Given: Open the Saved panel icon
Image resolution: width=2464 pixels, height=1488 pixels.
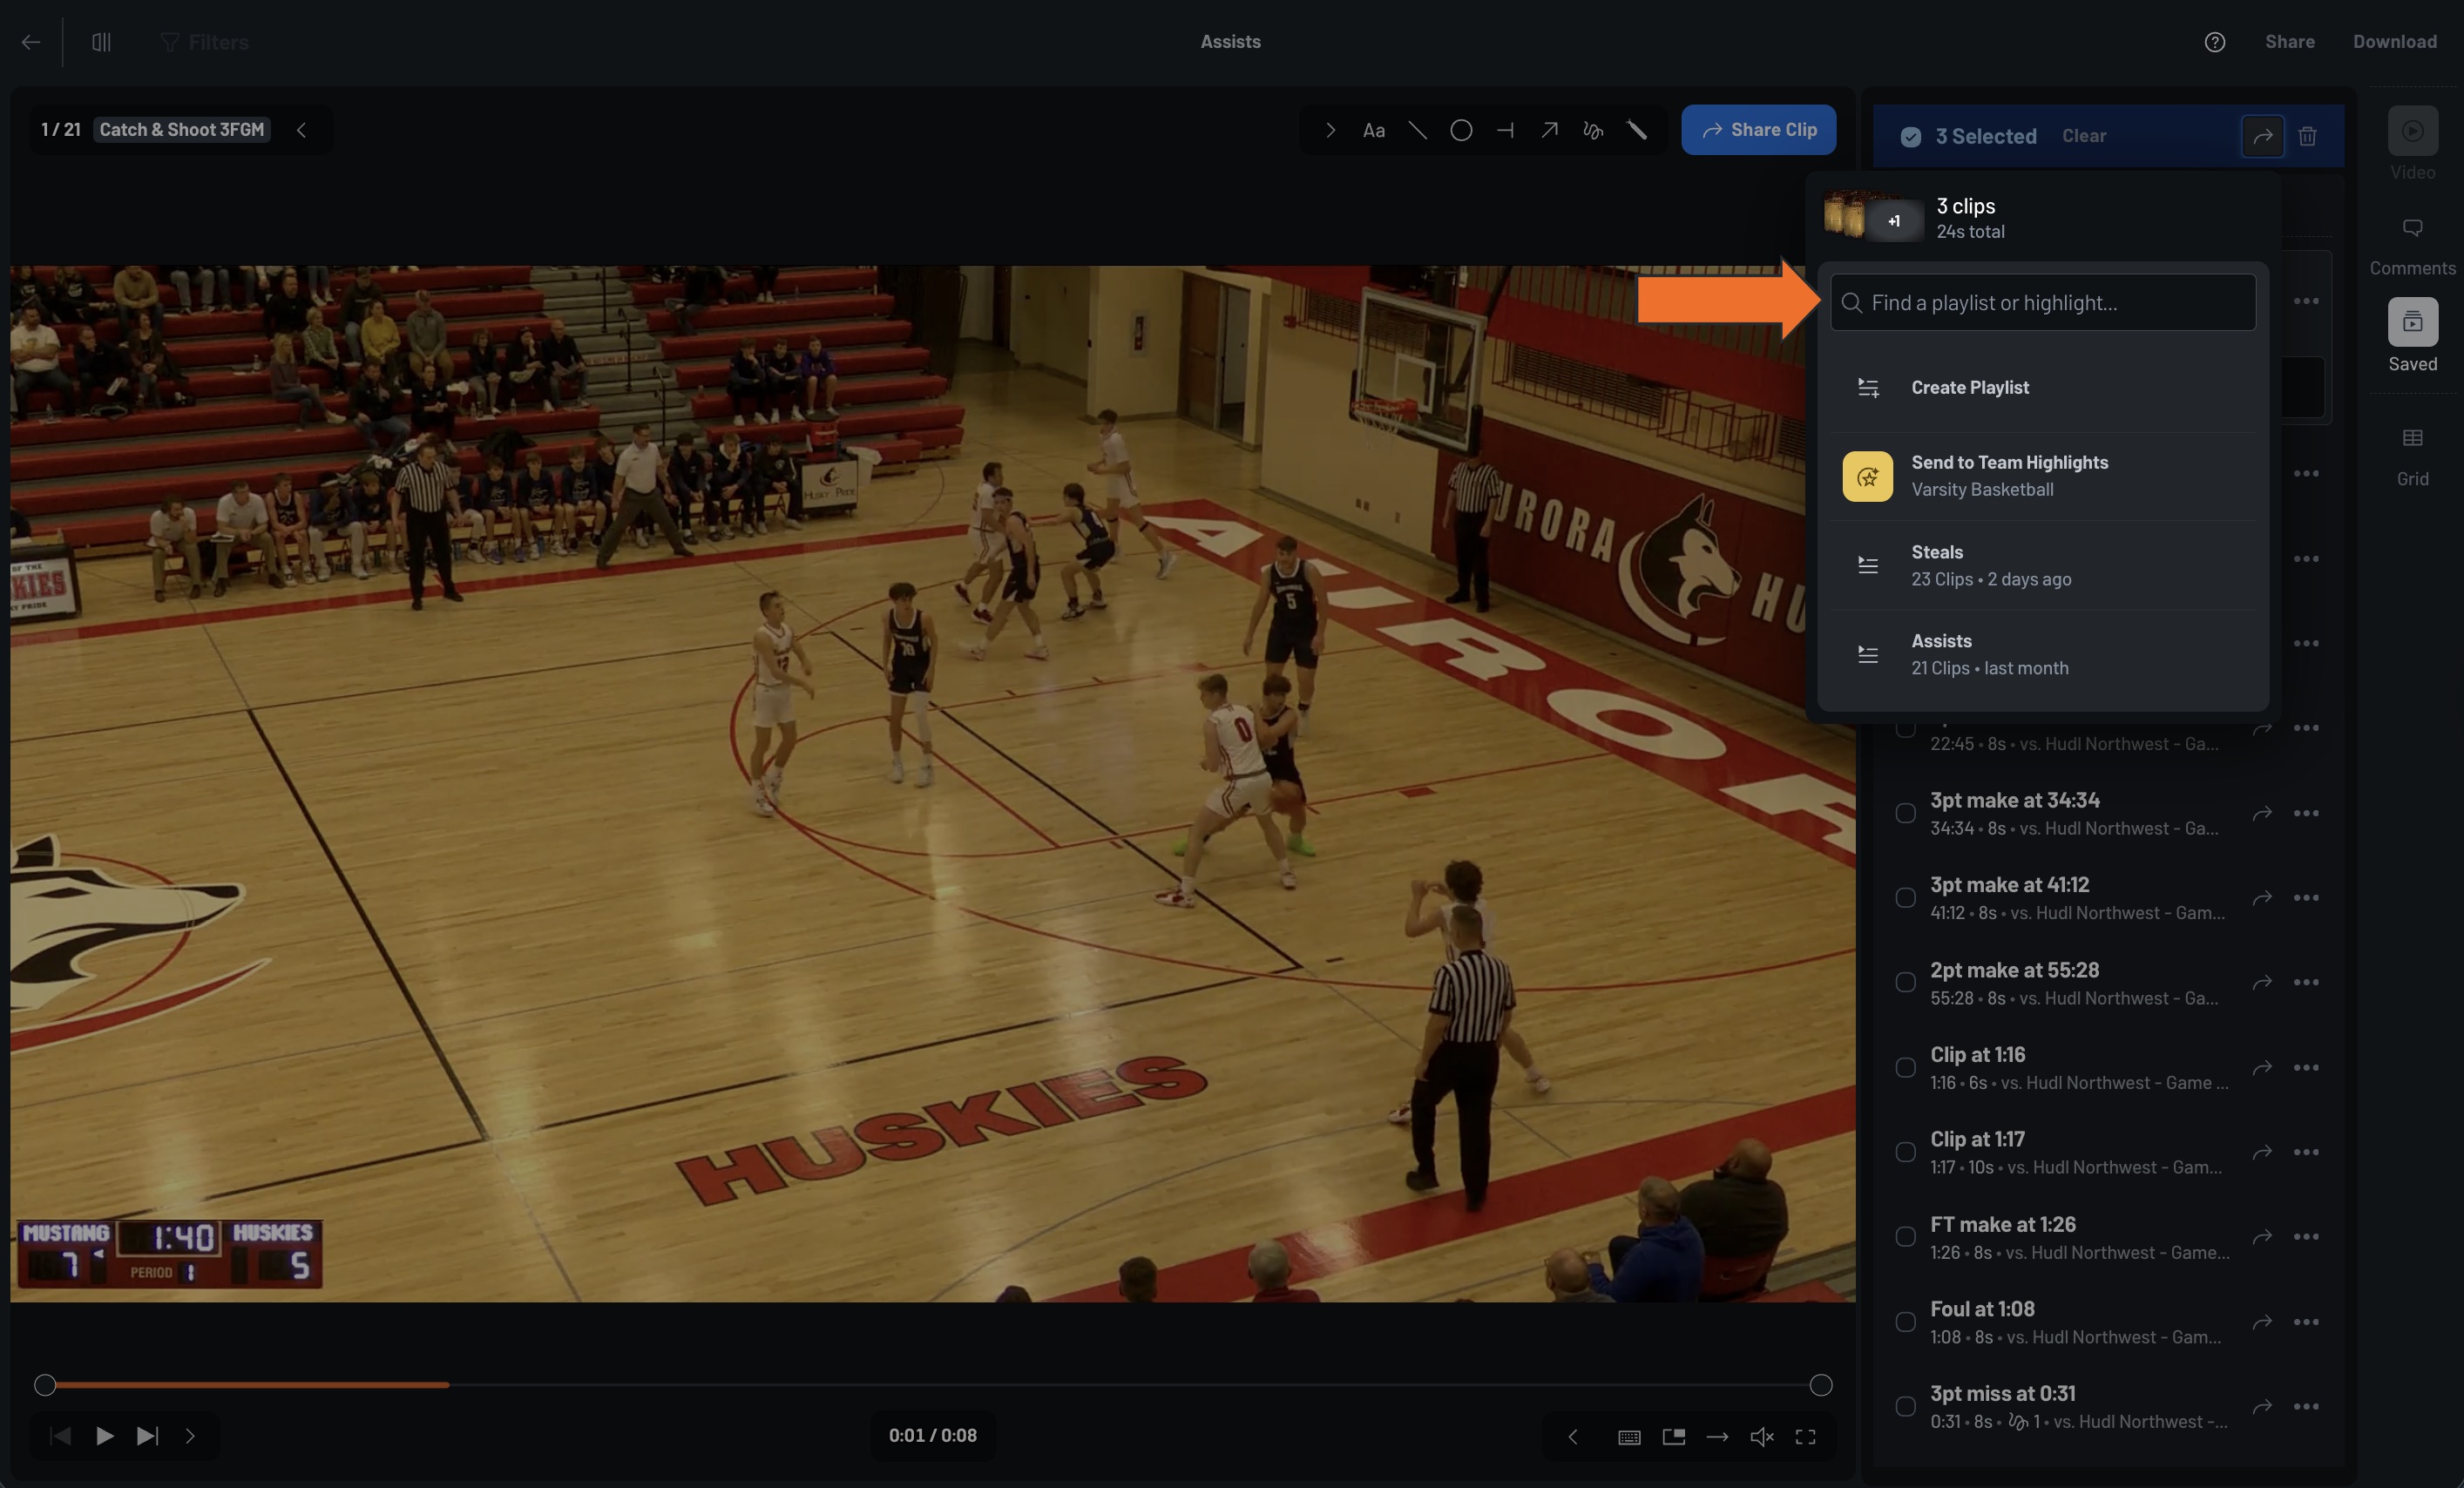Looking at the screenshot, I should pyautogui.click(x=2412, y=322).
